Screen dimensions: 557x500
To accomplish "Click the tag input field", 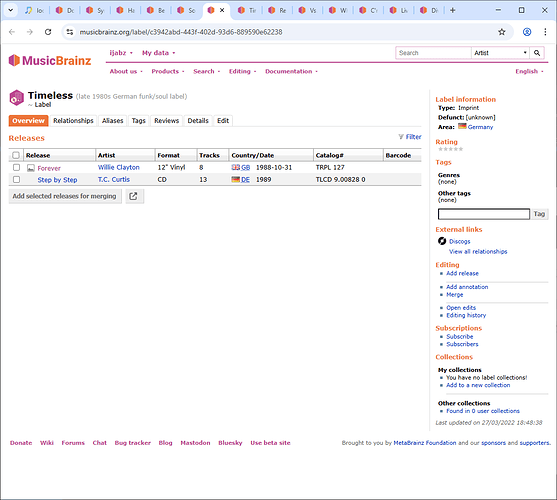I will pyautogui.click(x=484, y=214).
